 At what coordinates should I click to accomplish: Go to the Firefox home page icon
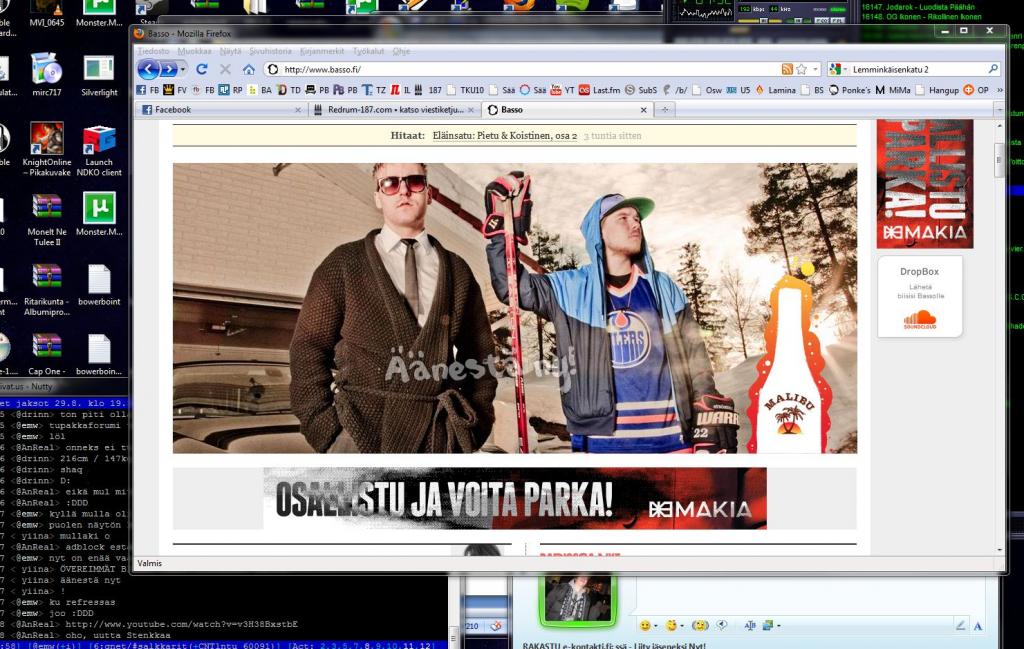pyautogui.click(x=249, y=69)
